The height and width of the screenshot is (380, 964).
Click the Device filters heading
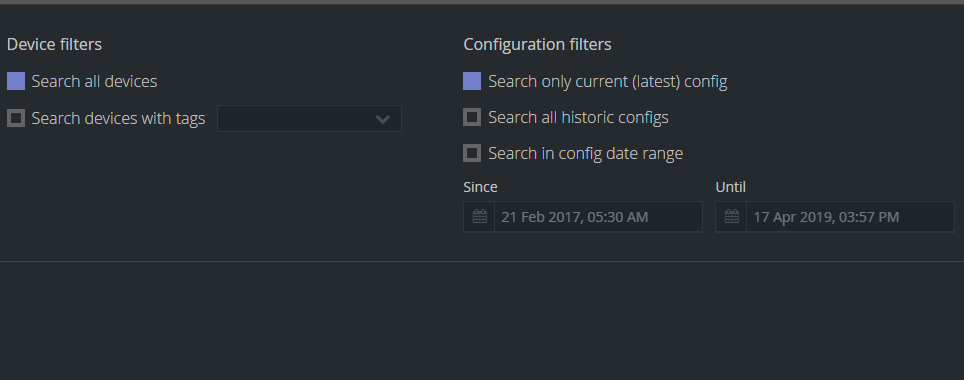click(x=54, y=44)
